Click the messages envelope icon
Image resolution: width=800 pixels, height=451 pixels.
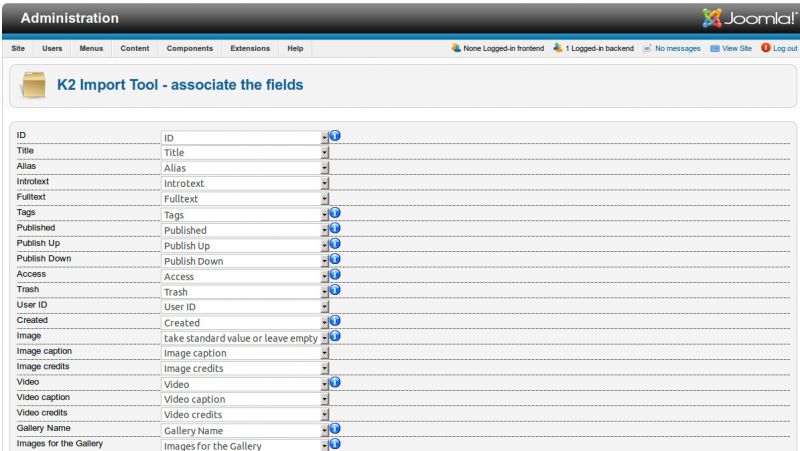[x=647, y=48]
